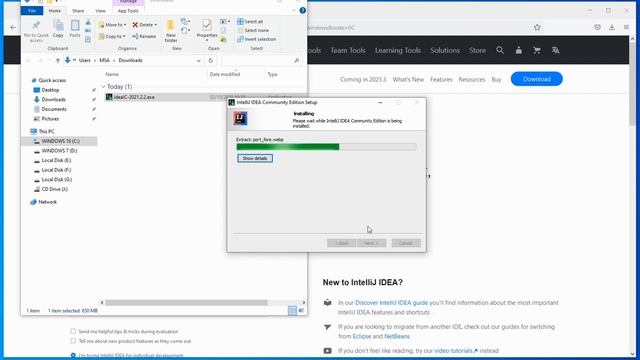Click the Copy icon in ribbon
The height and width of the screenshot is (360, 640).
pos(58,29)
